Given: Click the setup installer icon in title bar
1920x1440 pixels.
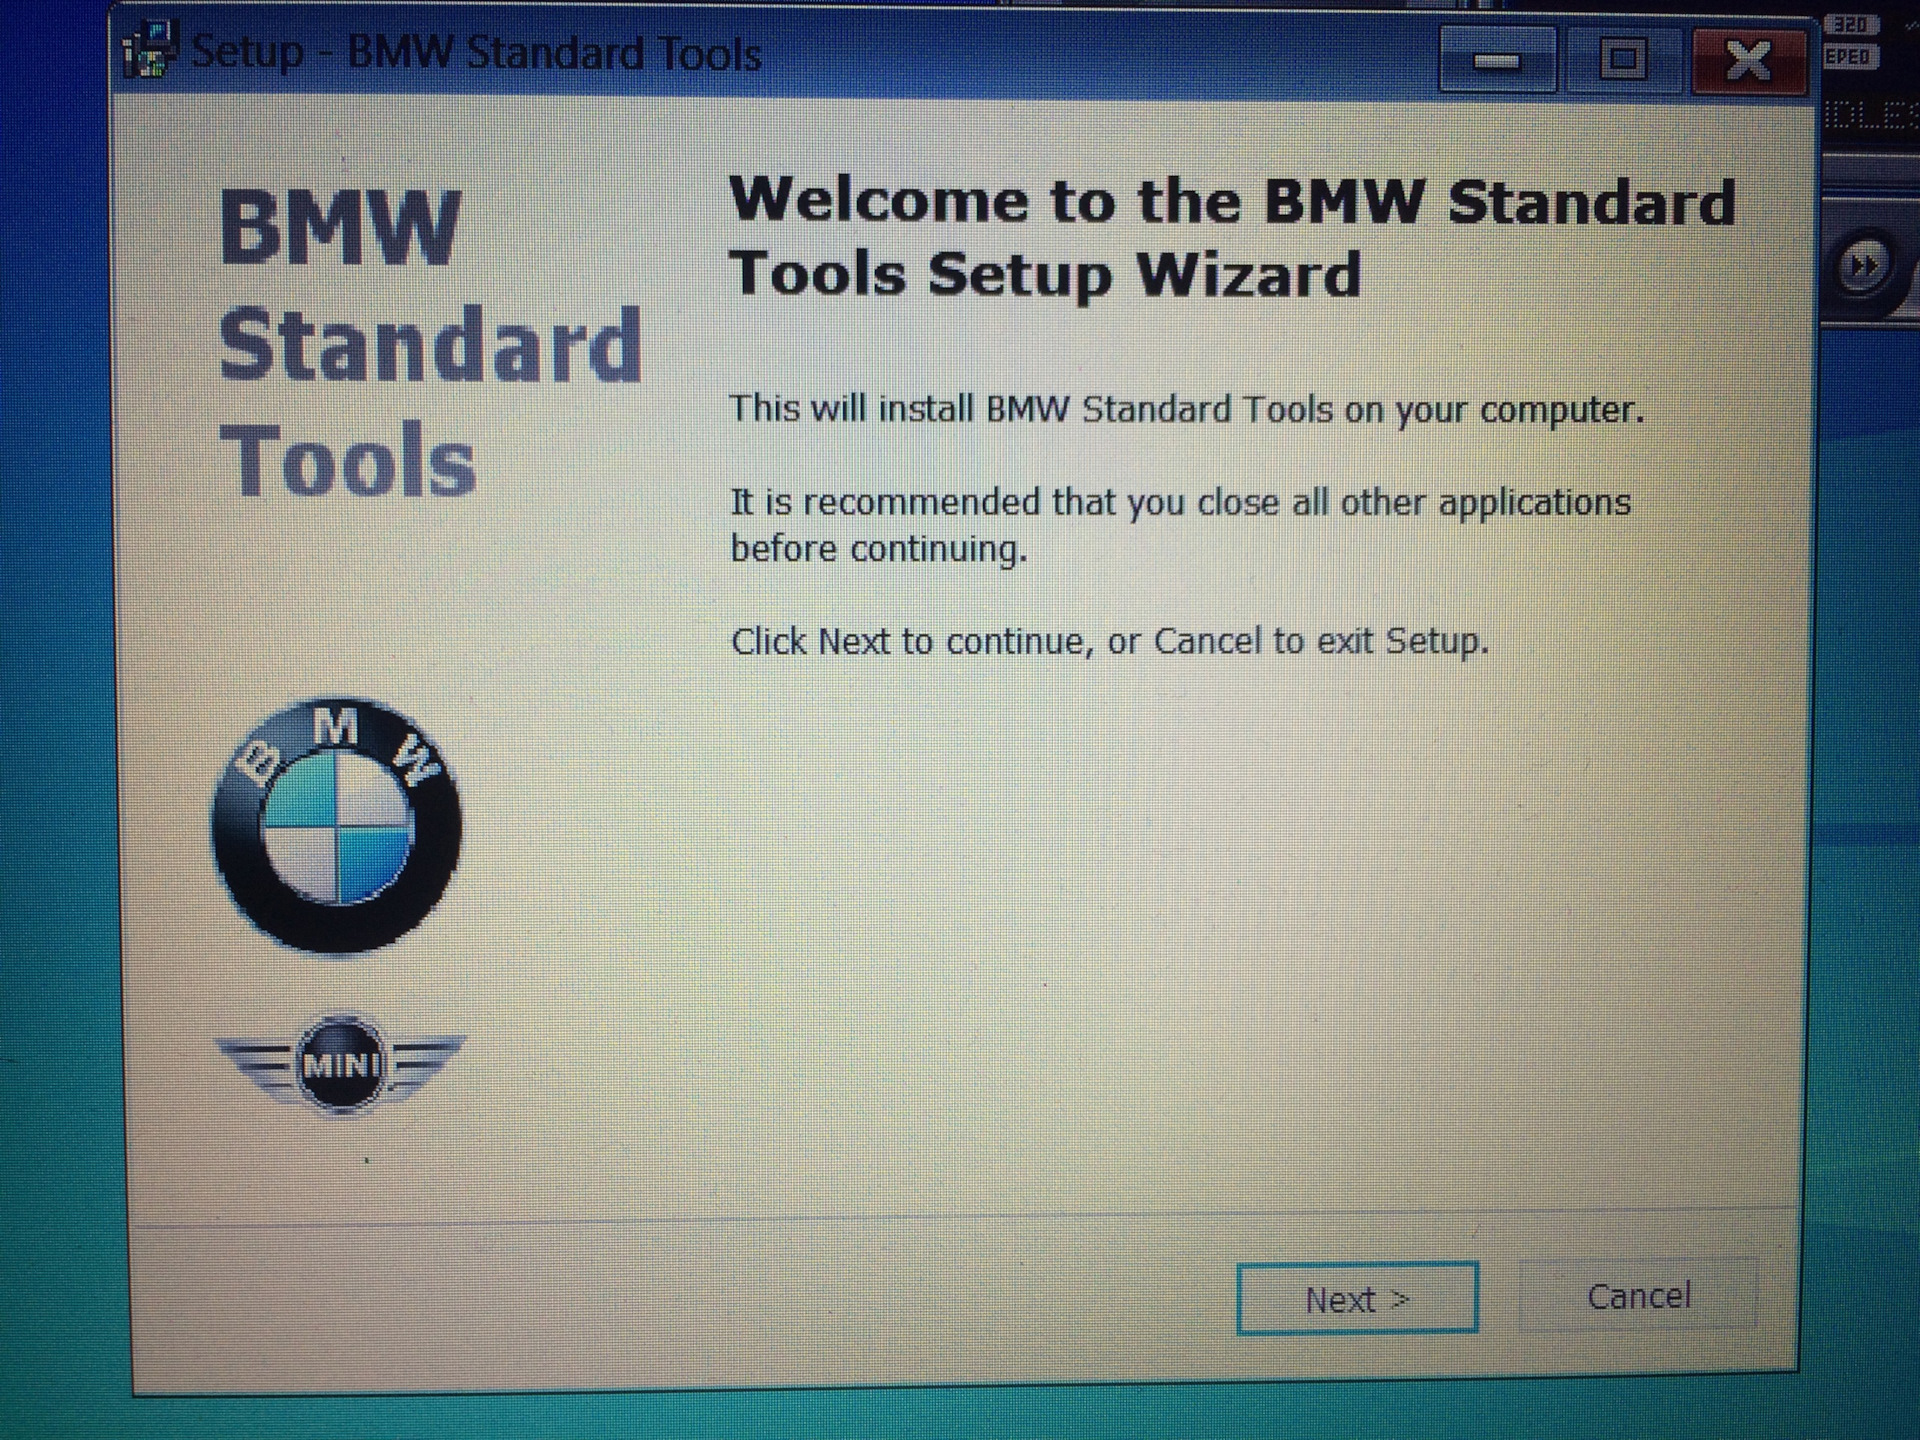Looking at the screenshot, I should pyautogui.click(x=149, y=50).
